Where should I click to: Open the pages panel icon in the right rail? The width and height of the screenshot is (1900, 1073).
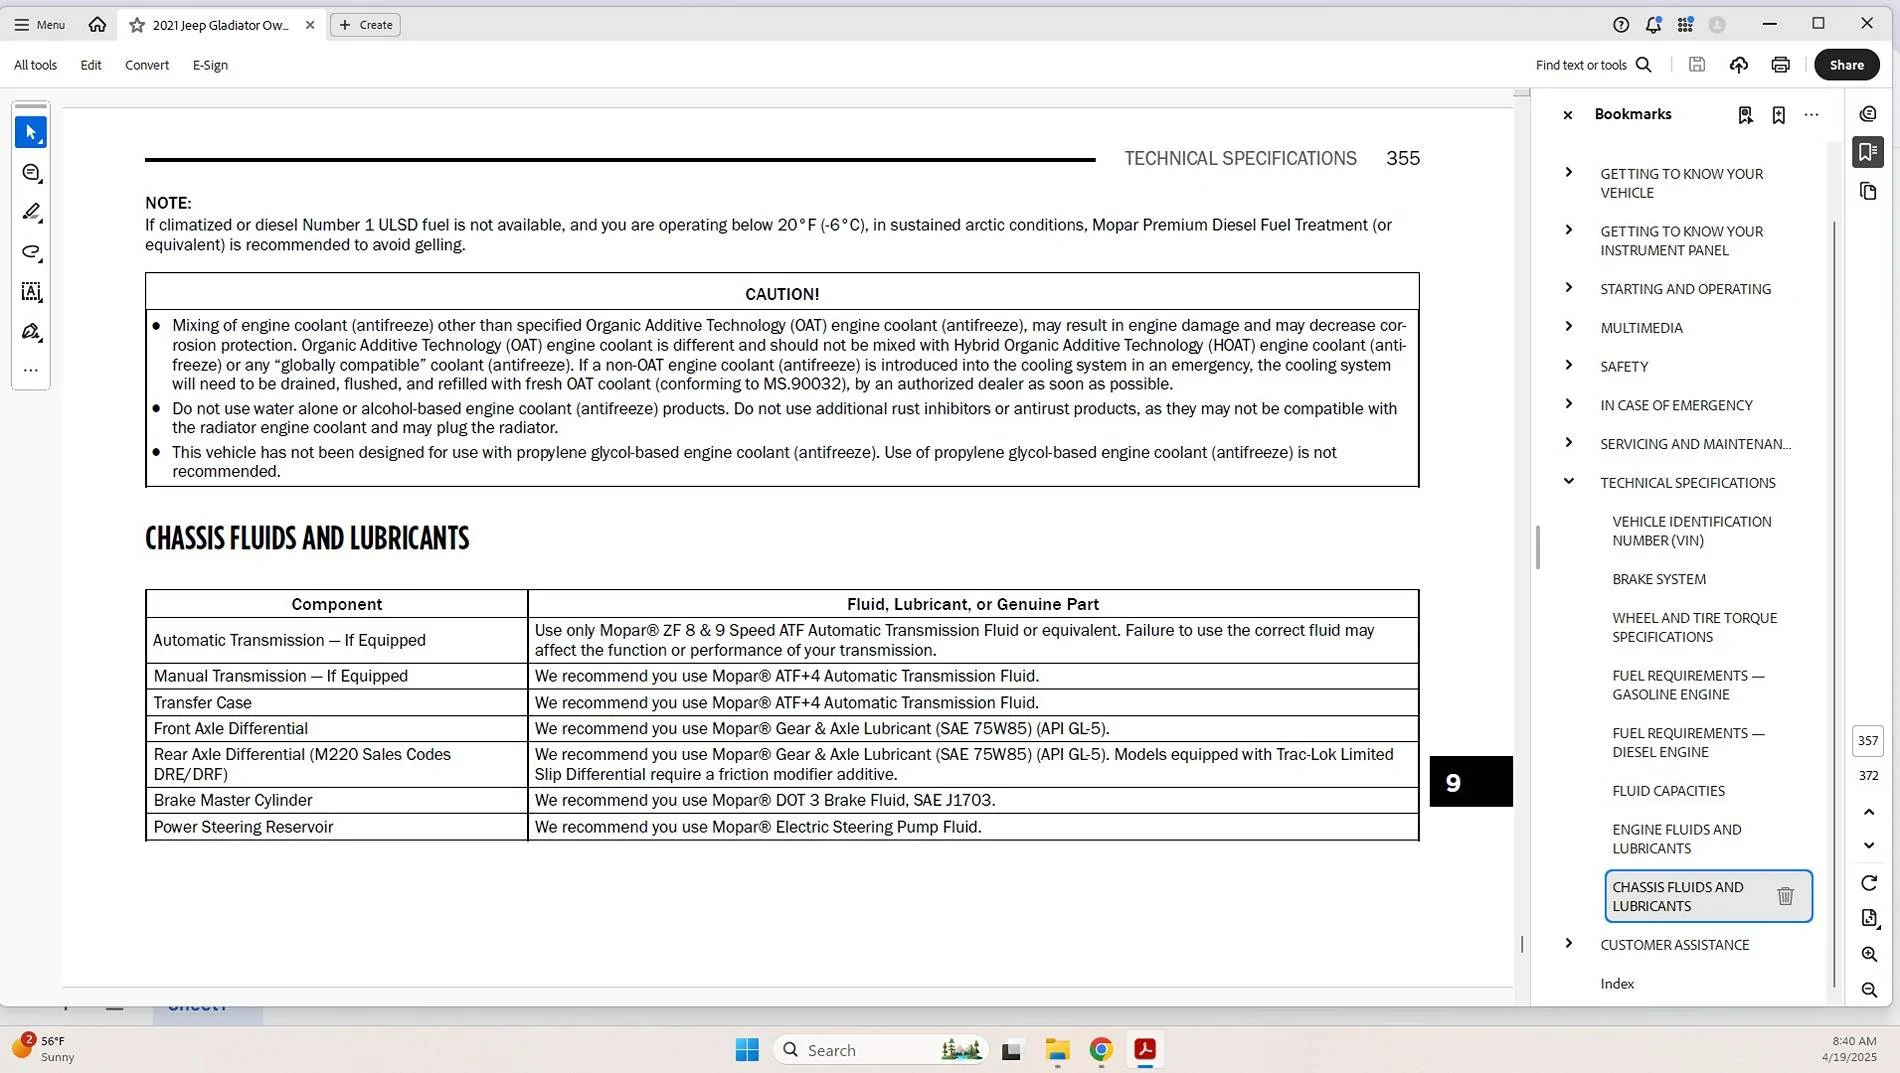tap(1868, 191)
